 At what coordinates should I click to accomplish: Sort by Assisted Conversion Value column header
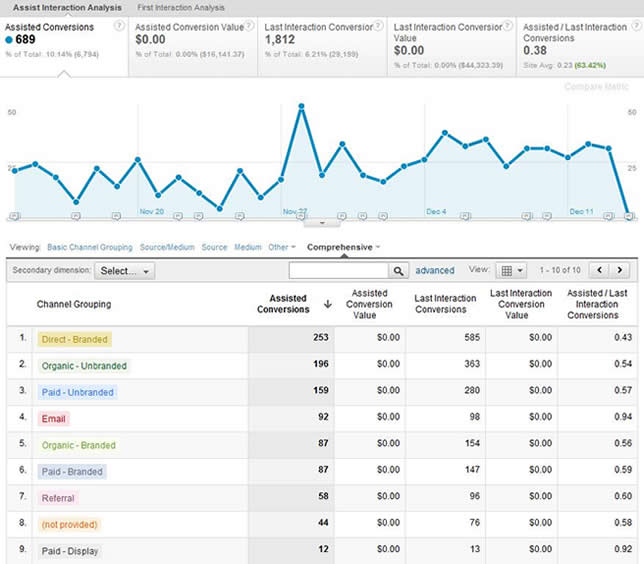[x=369, y=304]
